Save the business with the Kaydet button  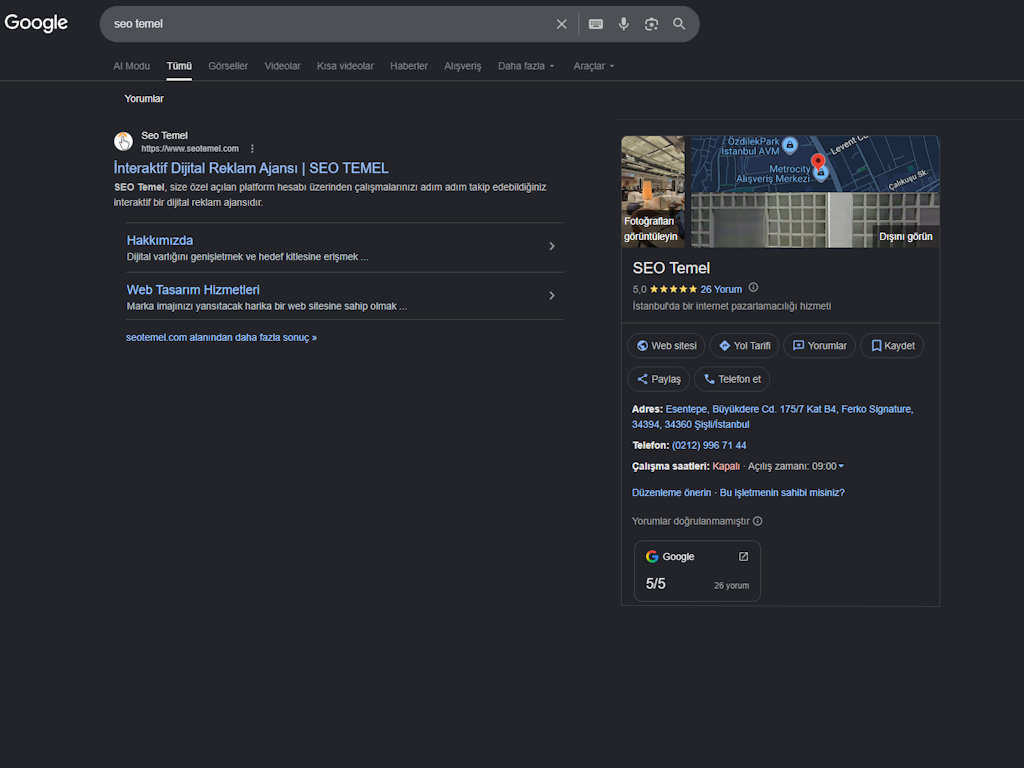(892, 345)
